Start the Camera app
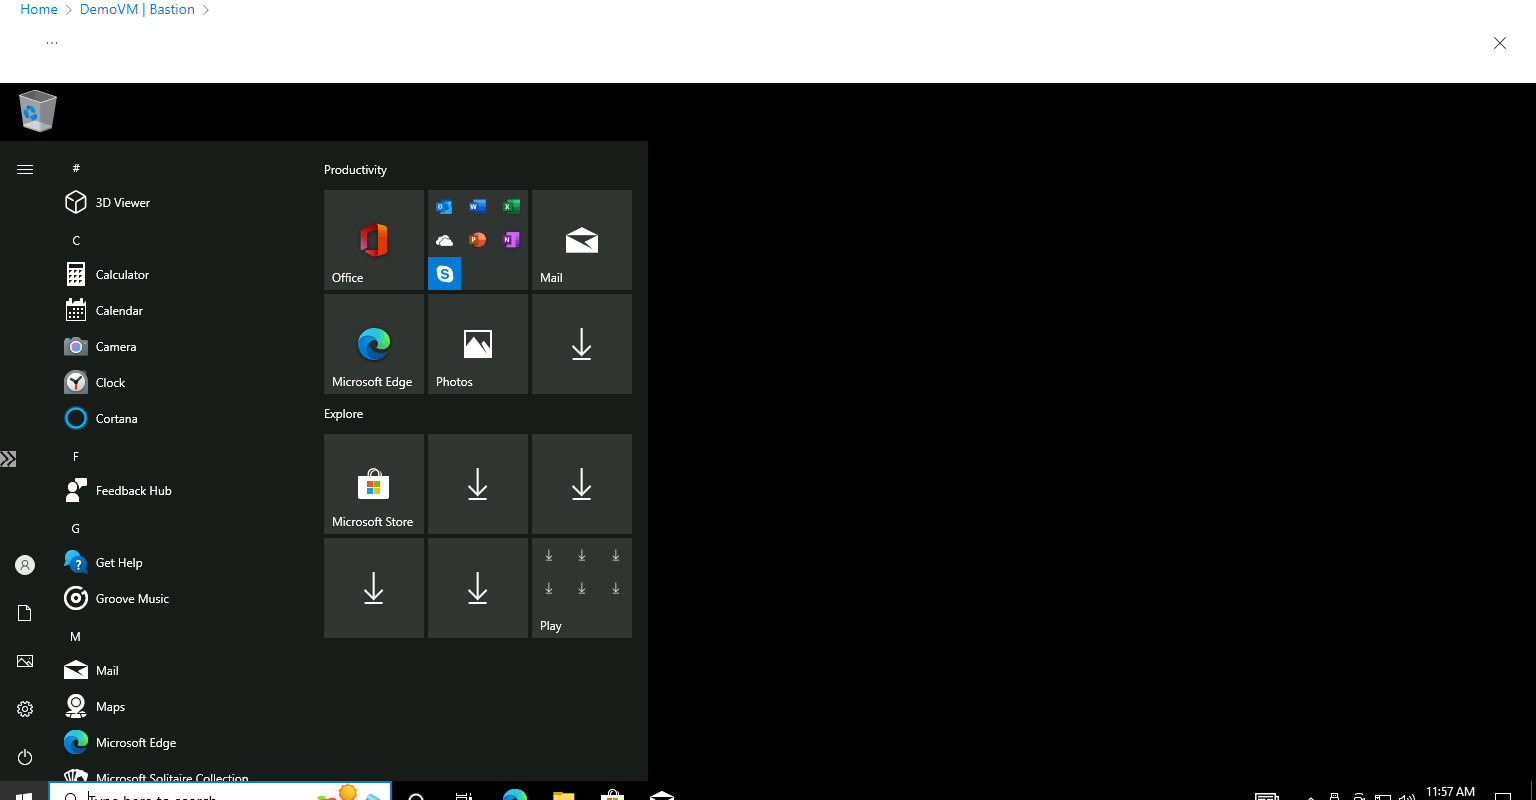The height and width of the screenshot is (800, 1536). click(170, 347)
